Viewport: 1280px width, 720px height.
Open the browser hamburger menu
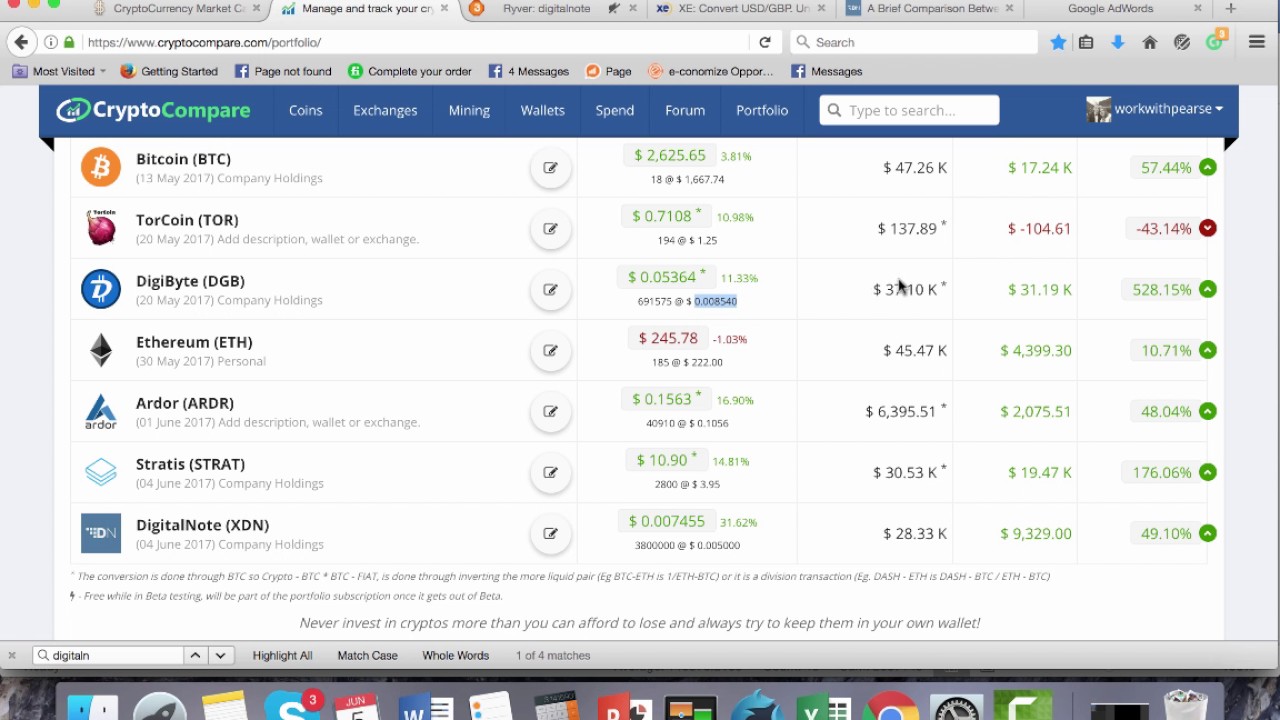[x=1257, y=42]
